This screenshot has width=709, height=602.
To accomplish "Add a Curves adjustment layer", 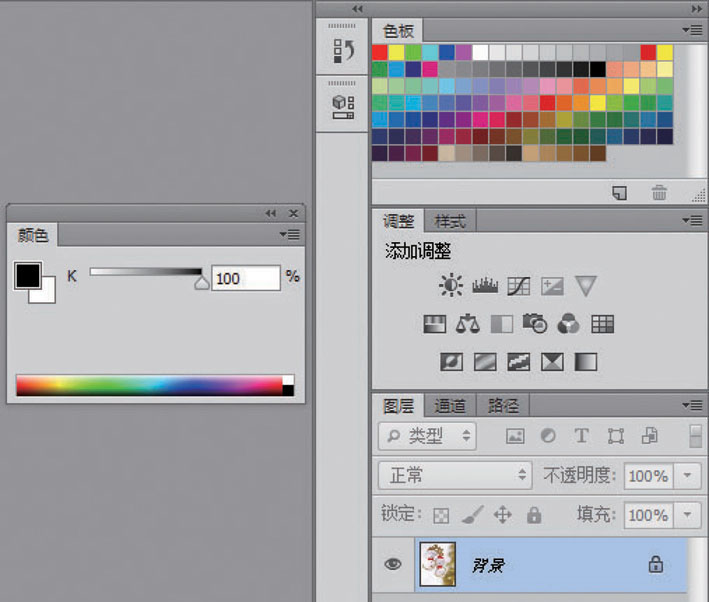I will click(518, 287).
